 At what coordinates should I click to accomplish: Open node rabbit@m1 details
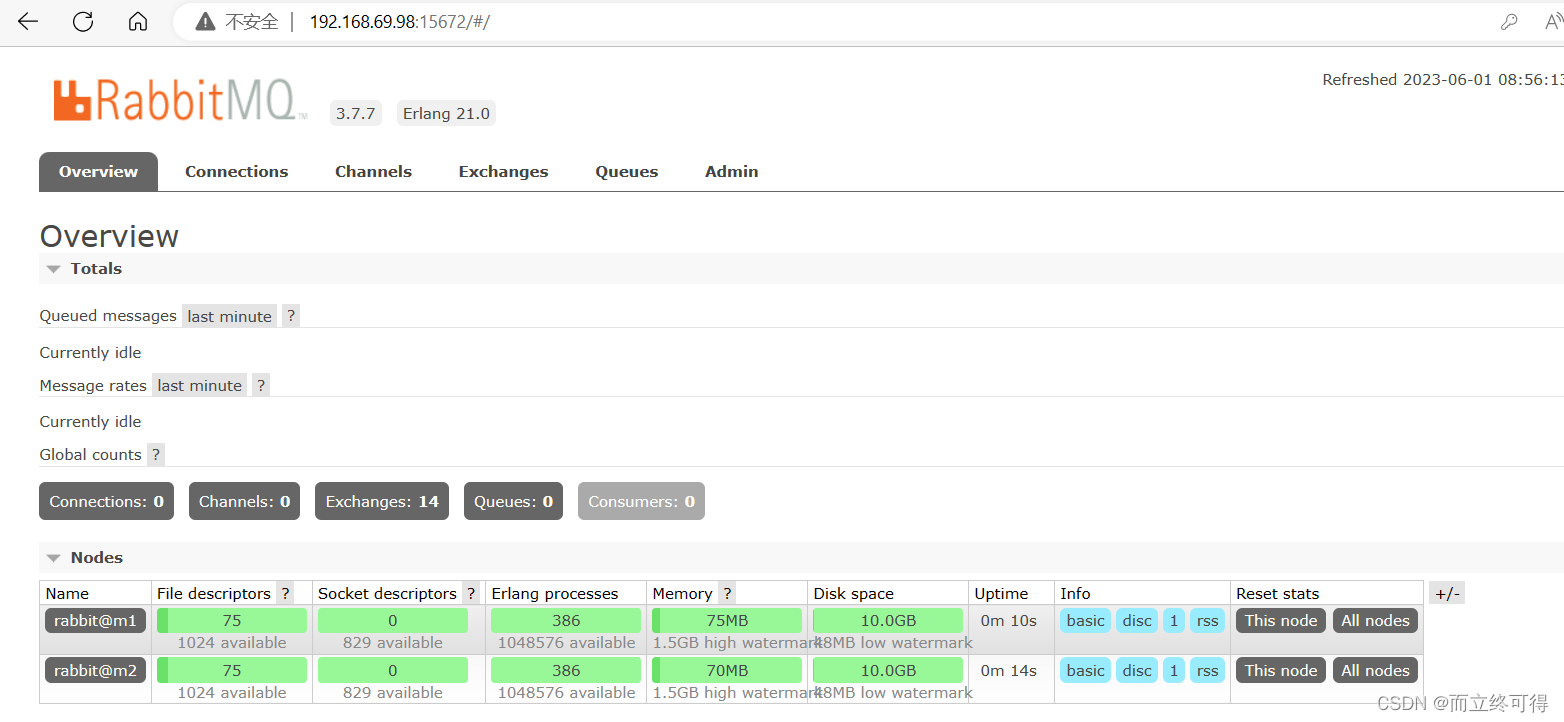point(95,620)
